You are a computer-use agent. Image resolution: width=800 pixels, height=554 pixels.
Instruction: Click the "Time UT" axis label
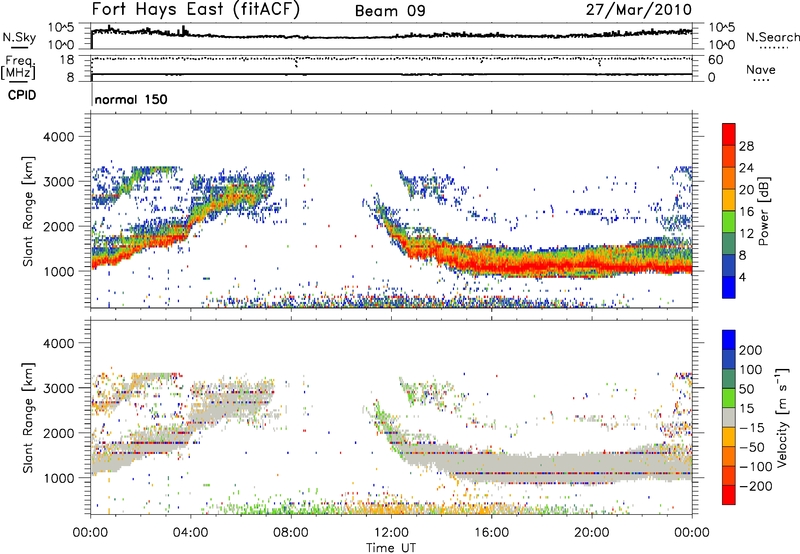click(391, 548)
